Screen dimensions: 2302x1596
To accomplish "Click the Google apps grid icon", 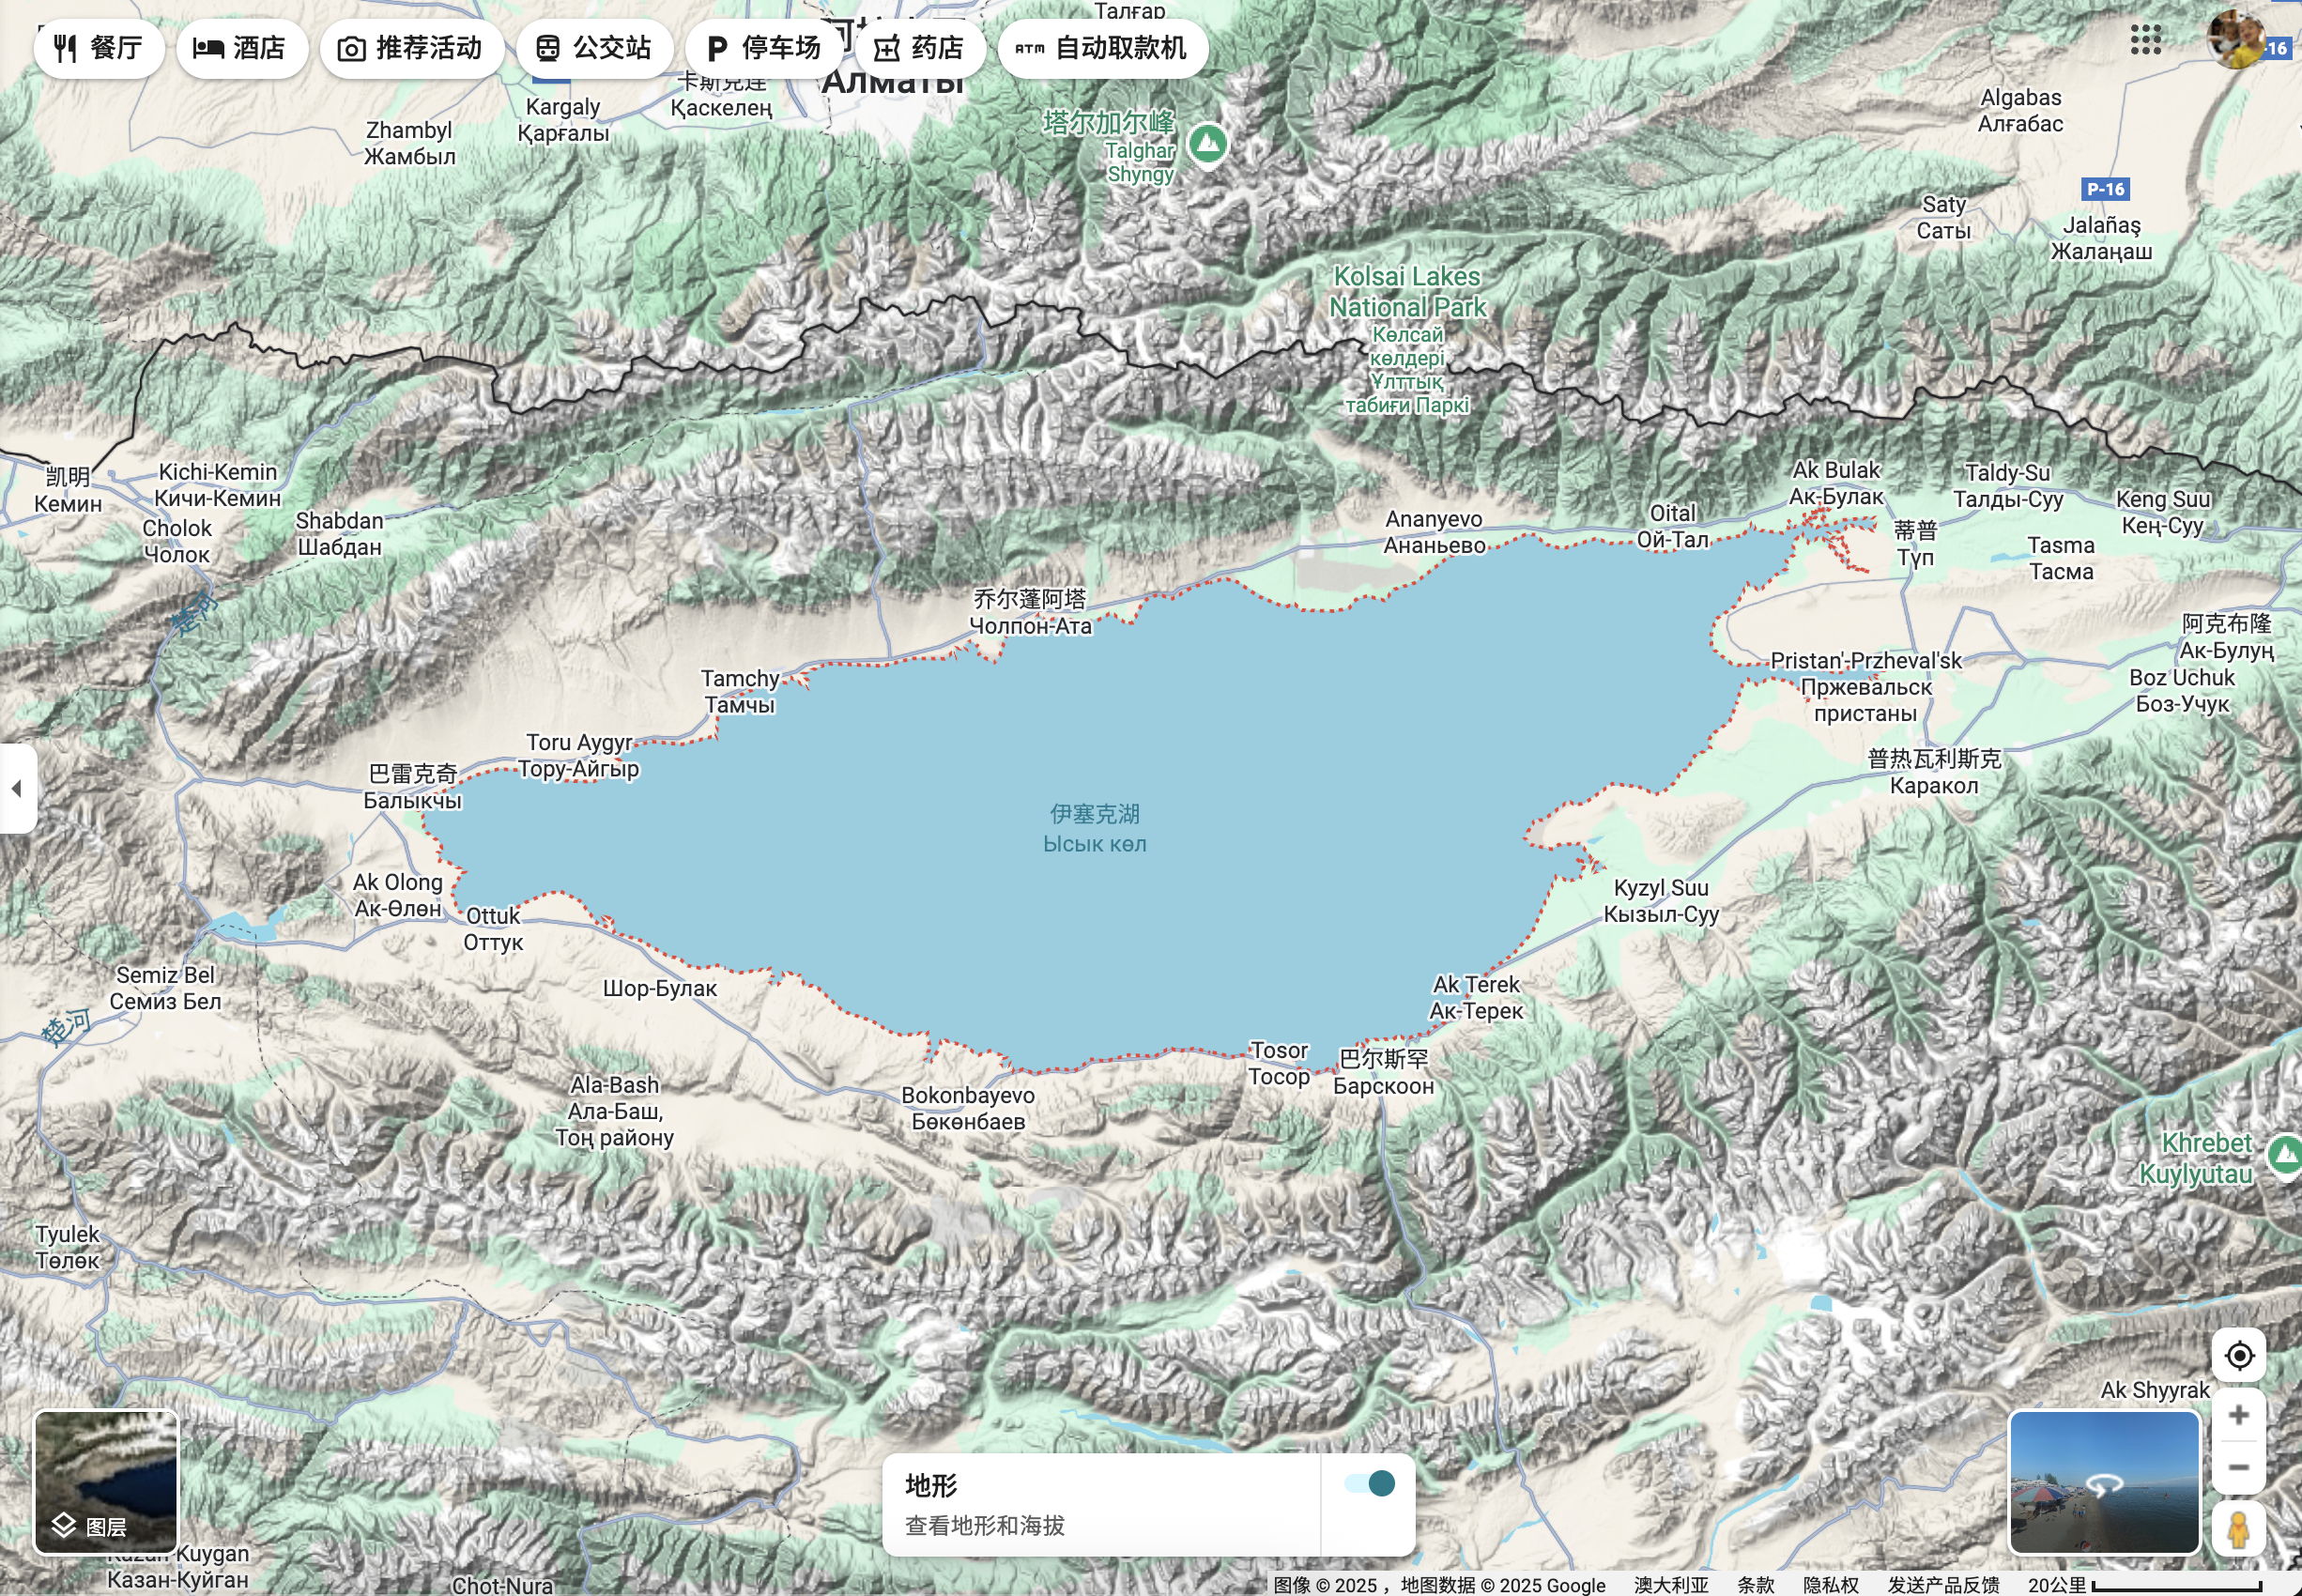I will click(2145, 40).
